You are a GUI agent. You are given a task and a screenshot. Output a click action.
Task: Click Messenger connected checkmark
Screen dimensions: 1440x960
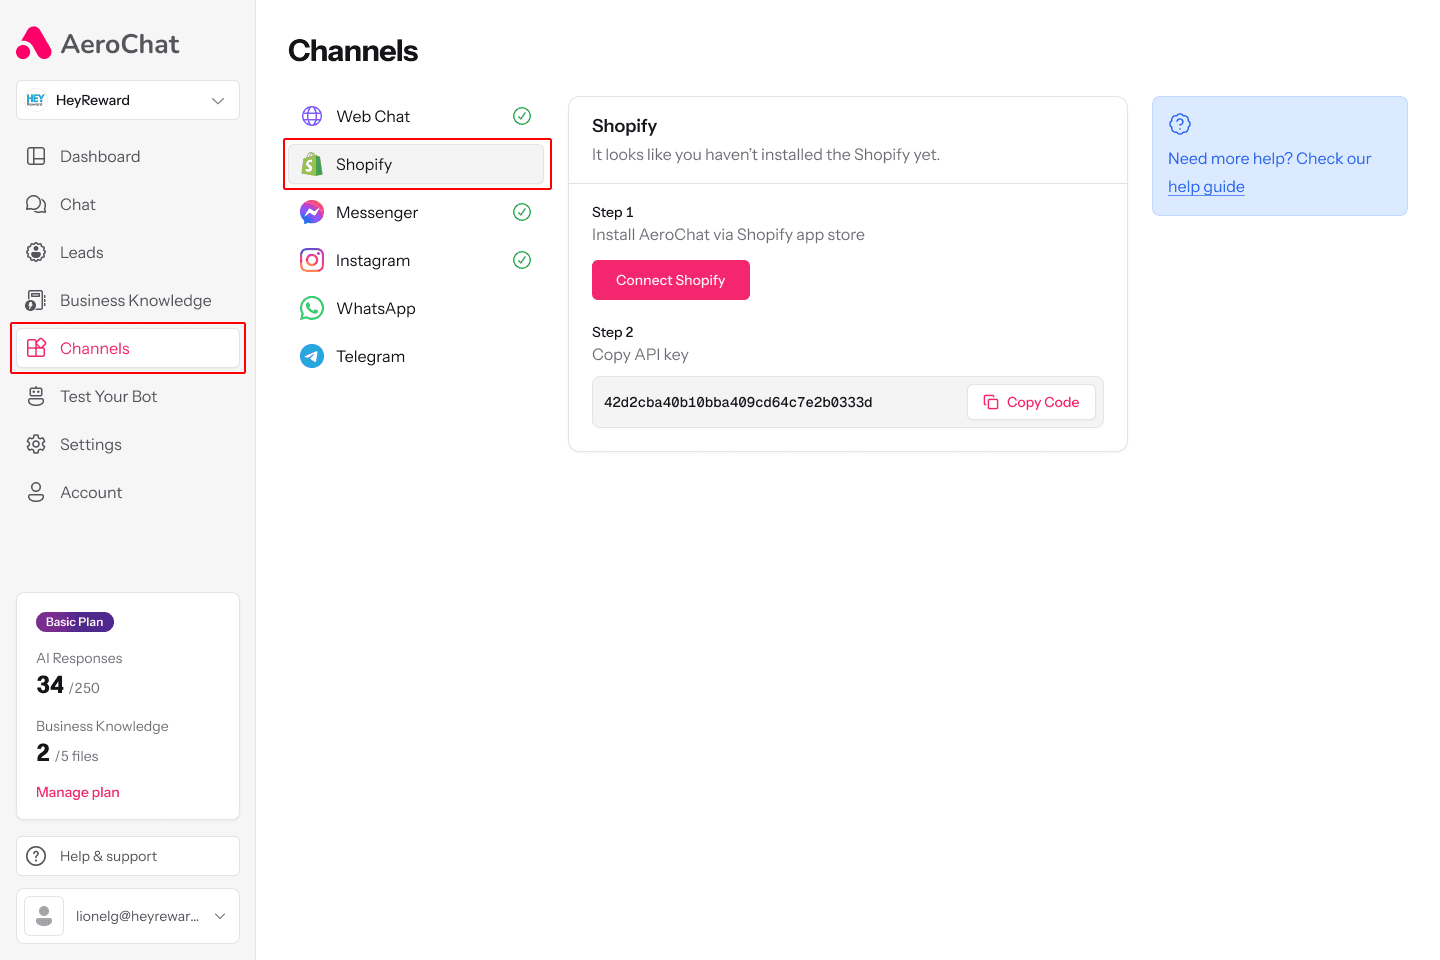coord(522,212)
